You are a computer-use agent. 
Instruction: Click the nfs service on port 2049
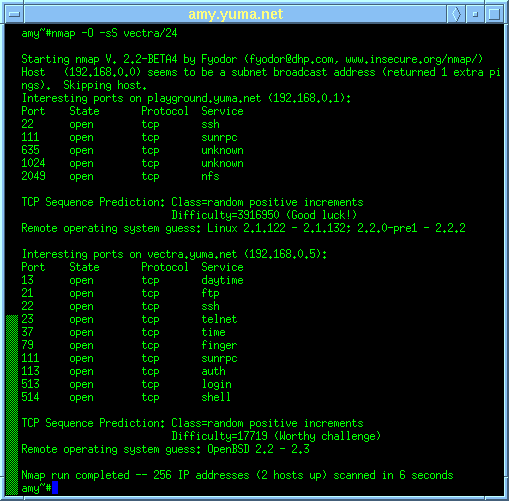click(210, 176)
